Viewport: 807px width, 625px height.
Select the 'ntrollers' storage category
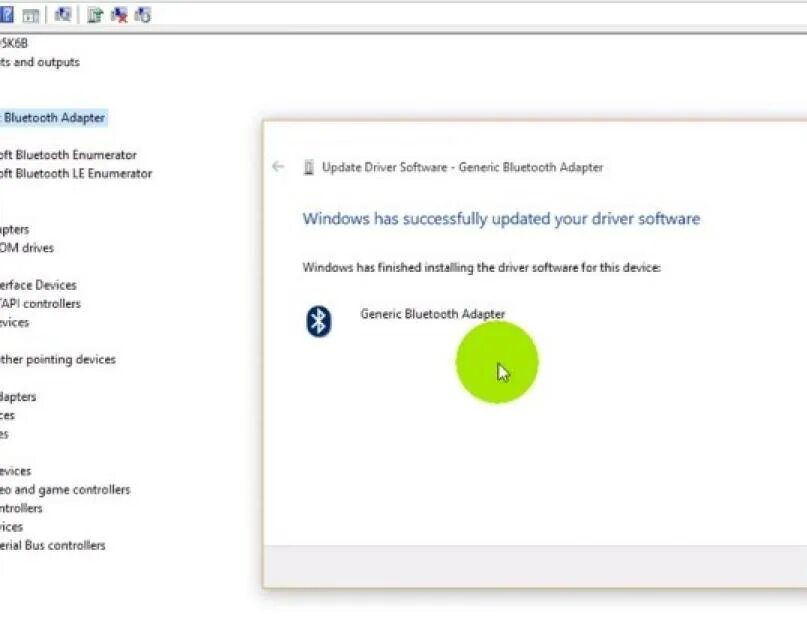[21, 508]
